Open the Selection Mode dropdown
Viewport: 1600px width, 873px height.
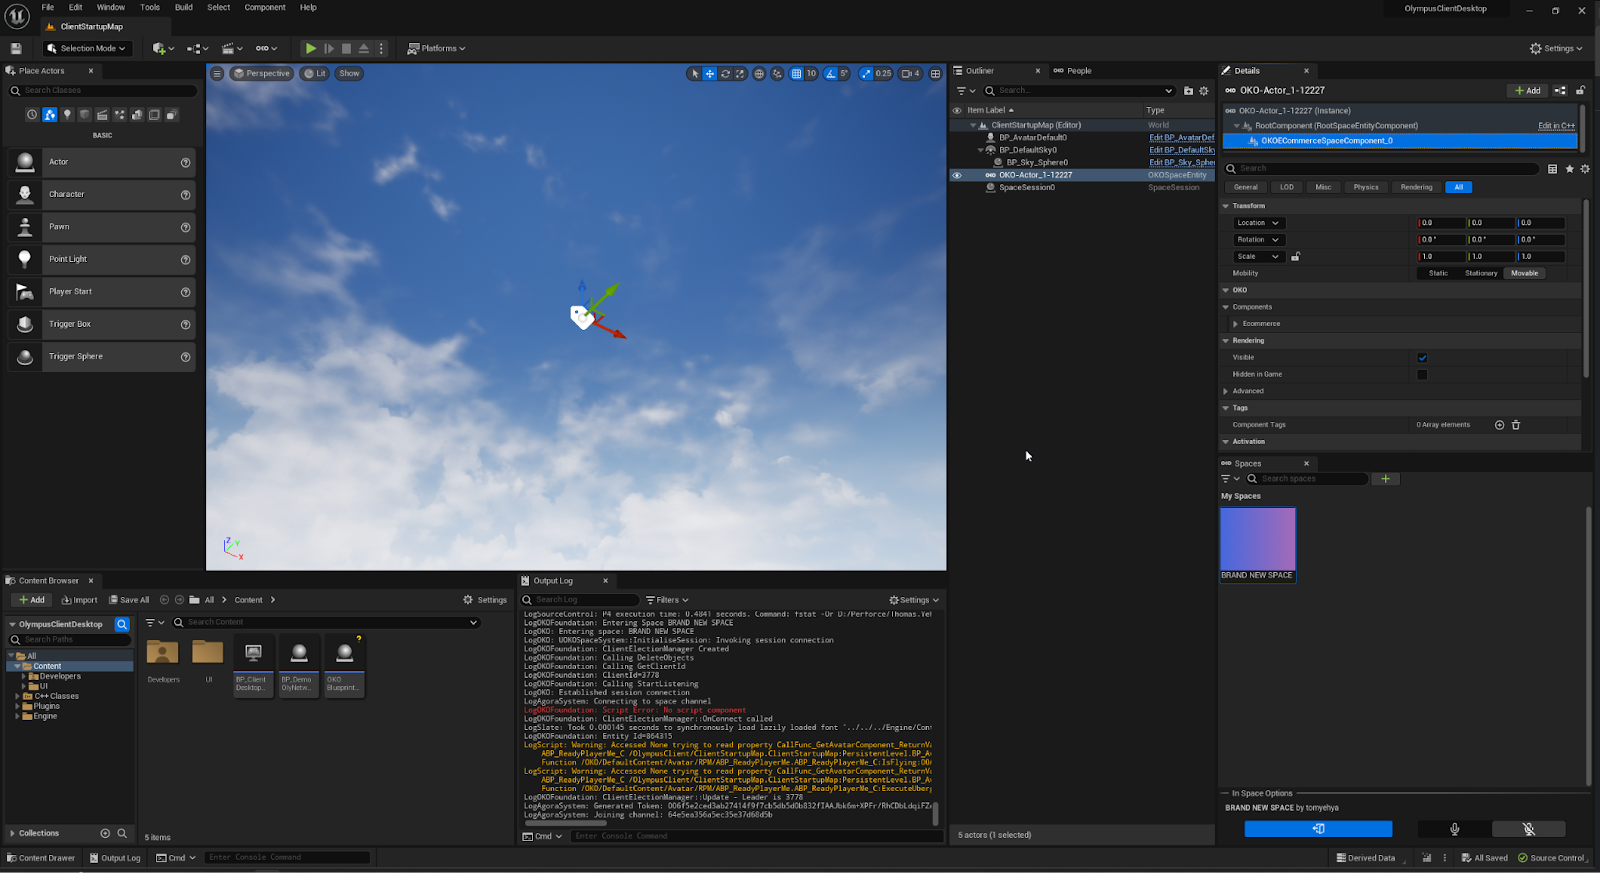click(x=87, y=48)
